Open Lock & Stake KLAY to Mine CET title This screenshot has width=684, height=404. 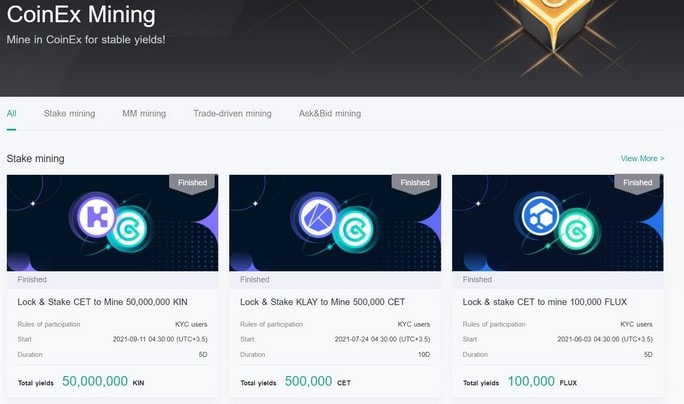pos(322,302)
